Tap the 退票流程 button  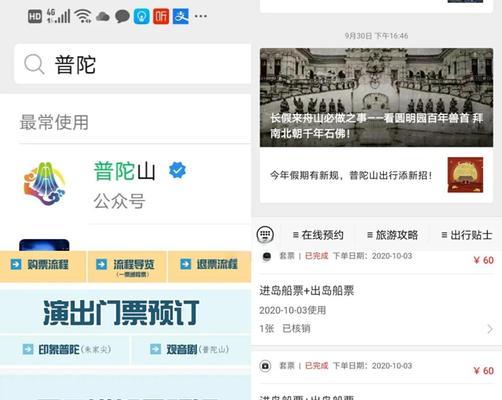[210, 267]
